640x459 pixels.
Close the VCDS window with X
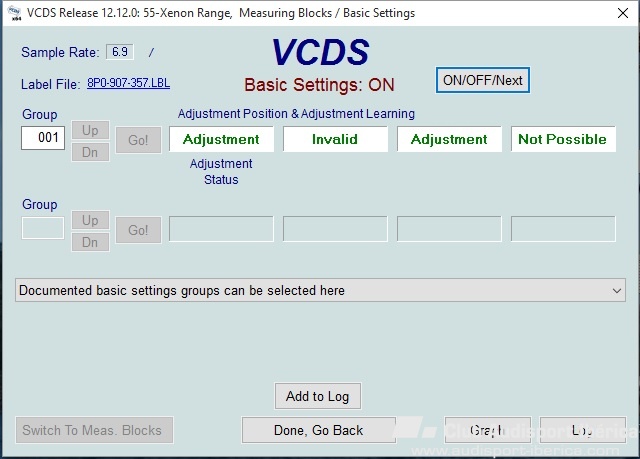pyautogui.click(x=623, y=13)
